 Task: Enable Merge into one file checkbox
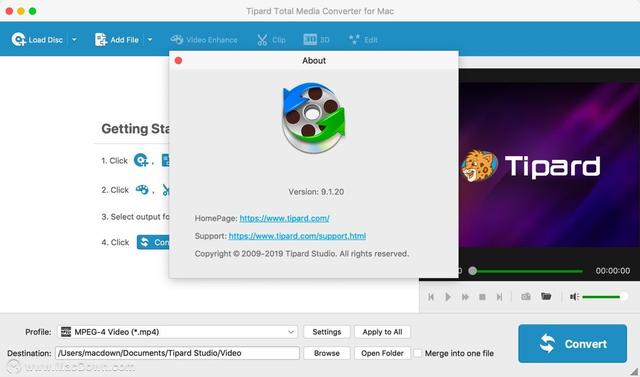tap(418, 353)
